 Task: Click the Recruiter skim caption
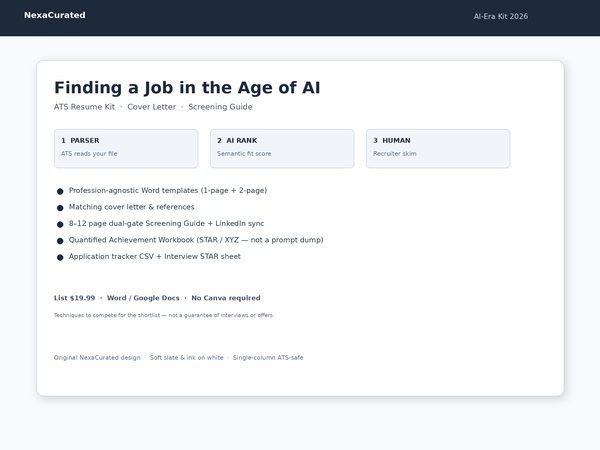click(395, 154)
